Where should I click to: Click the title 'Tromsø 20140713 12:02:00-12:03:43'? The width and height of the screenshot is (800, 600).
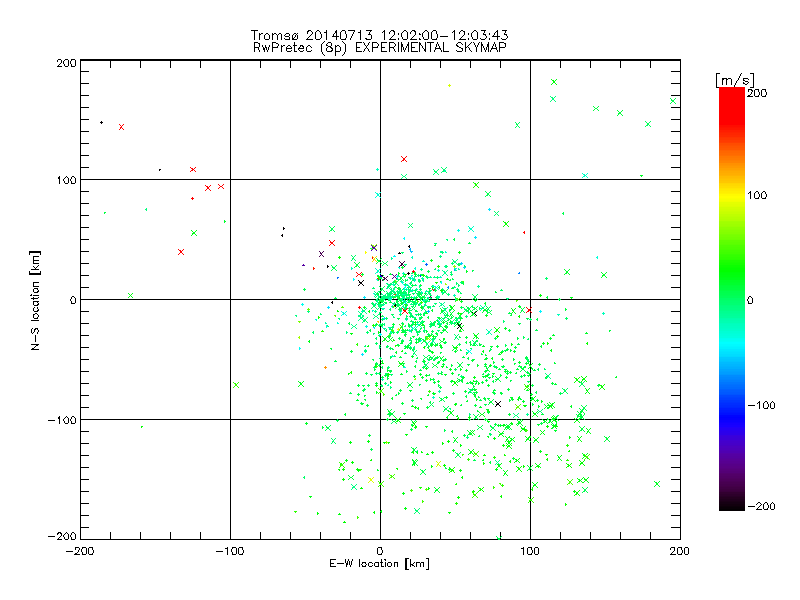[x=379, y=35]
